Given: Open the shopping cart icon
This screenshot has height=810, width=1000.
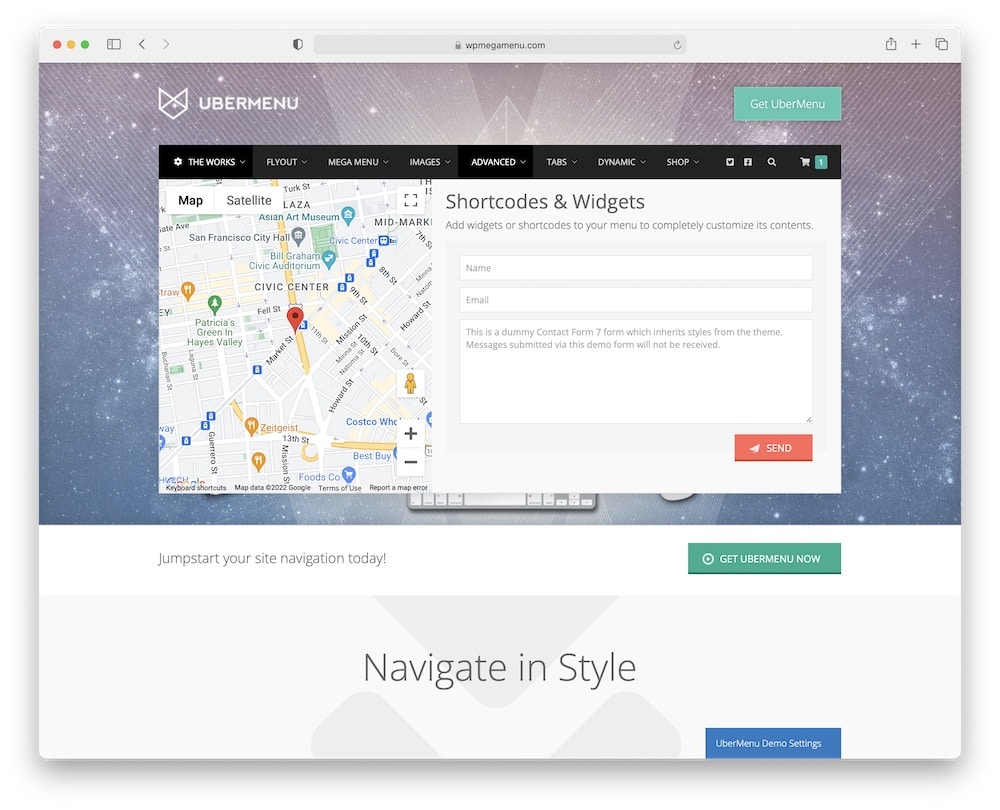Looking at the screenshot, I should pyautogui.click(x=805, y=162).
